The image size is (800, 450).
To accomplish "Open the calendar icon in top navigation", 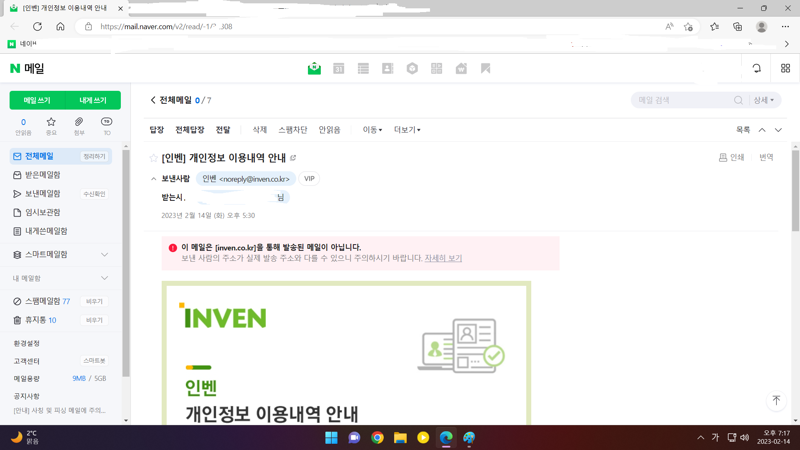I will coord(338,68).
